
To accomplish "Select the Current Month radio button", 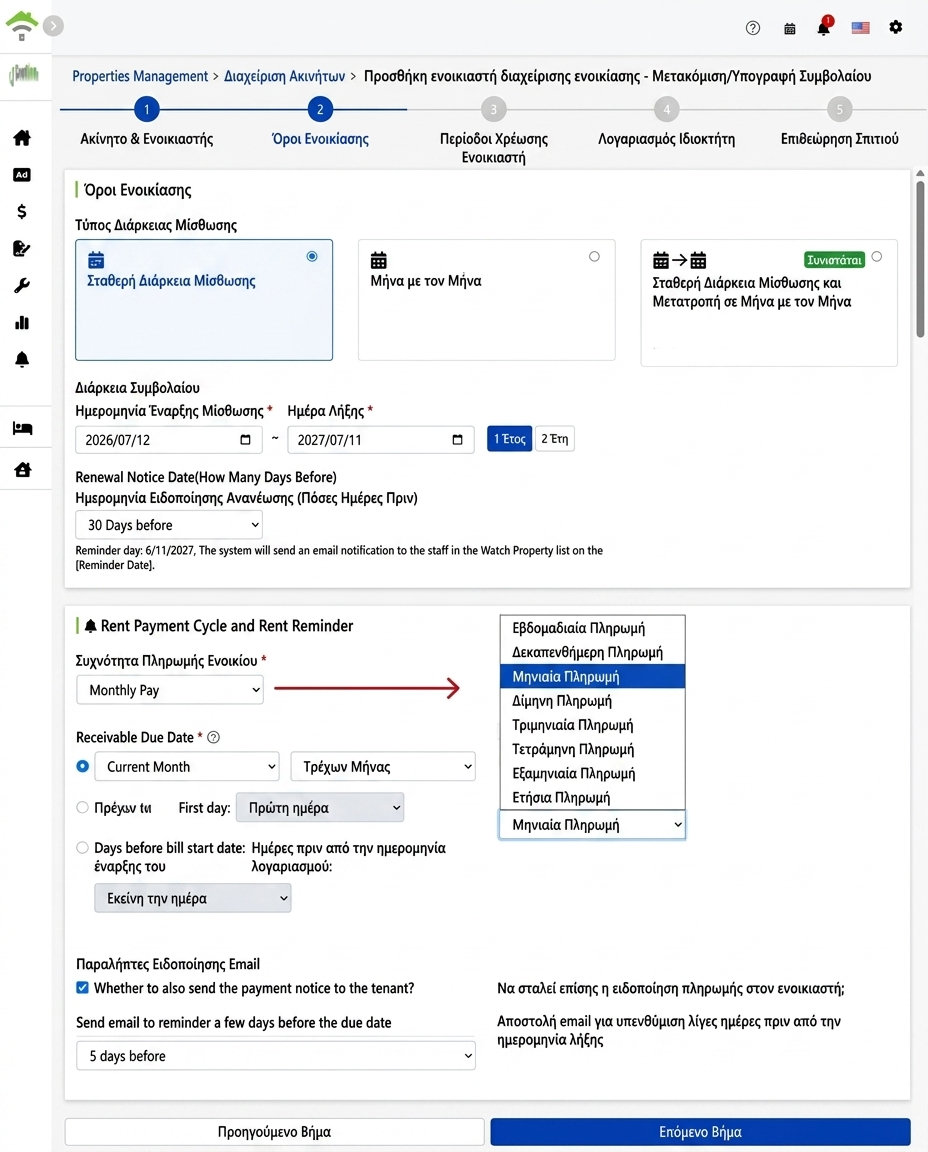I will (83, 766).
